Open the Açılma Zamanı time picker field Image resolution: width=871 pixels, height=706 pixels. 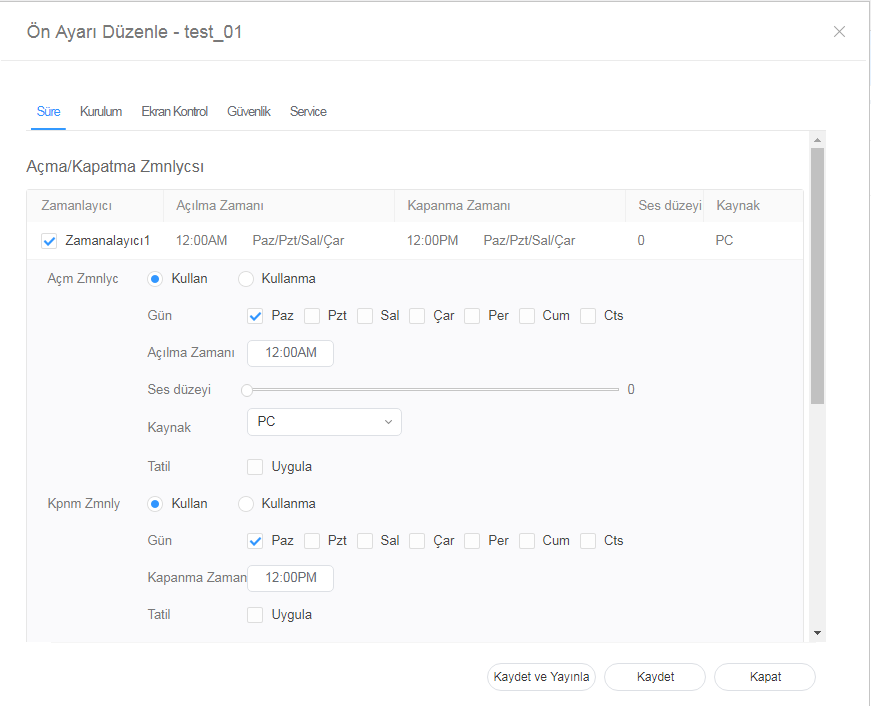[x=290, y=354]
